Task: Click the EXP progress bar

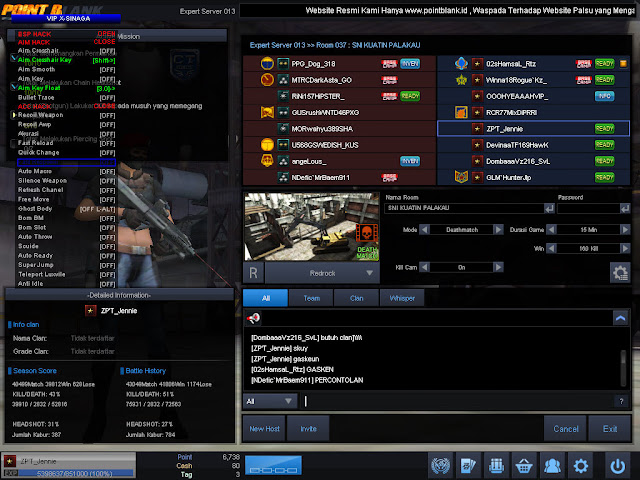Action: [x=69, y=473]
